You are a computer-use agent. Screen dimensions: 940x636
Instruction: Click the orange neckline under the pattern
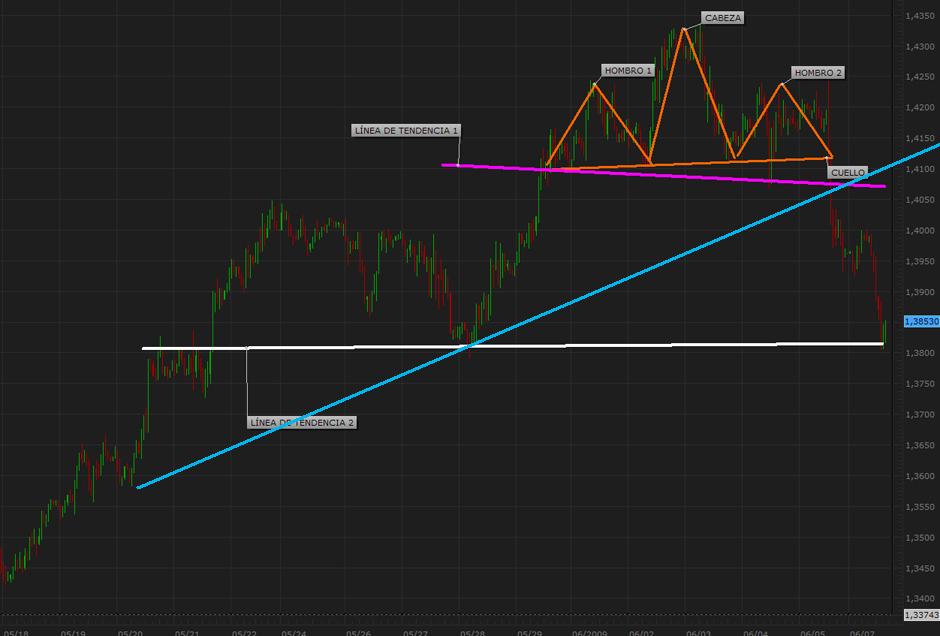(x=689, y=162)
